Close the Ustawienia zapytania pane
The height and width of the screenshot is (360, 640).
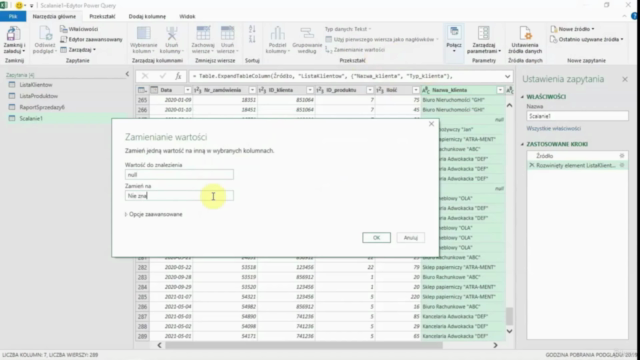coord(625,79)
